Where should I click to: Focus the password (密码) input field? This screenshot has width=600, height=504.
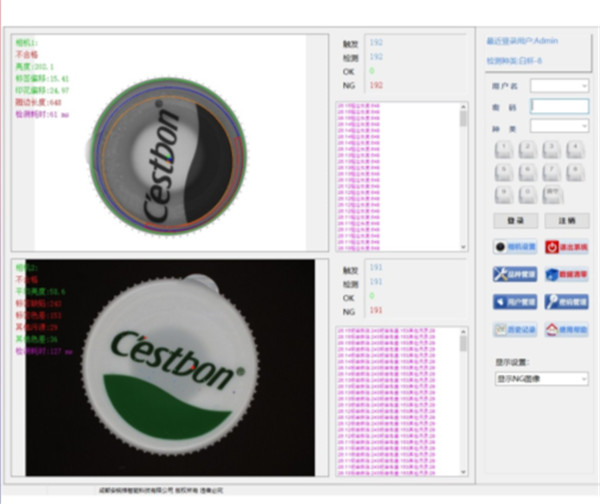coord(560,106)
